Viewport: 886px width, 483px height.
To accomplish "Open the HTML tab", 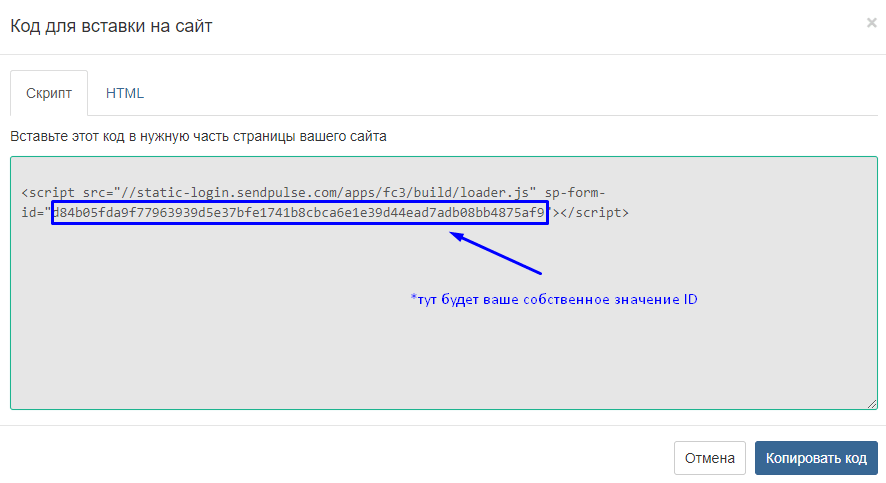I will coord(125,93).
